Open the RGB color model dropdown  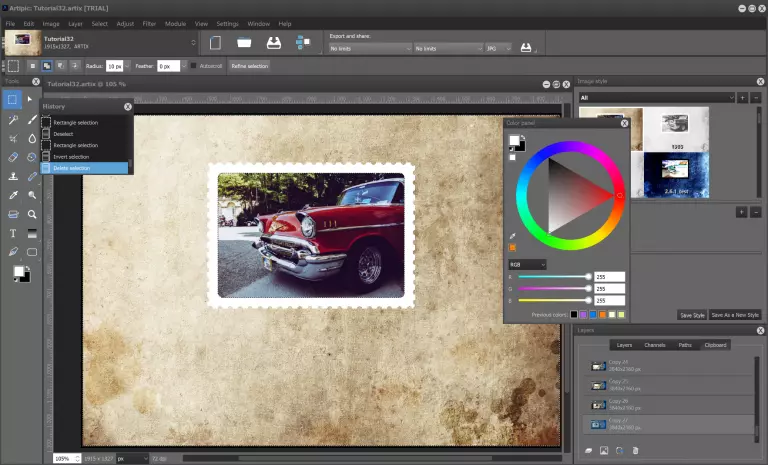point(527,264)
